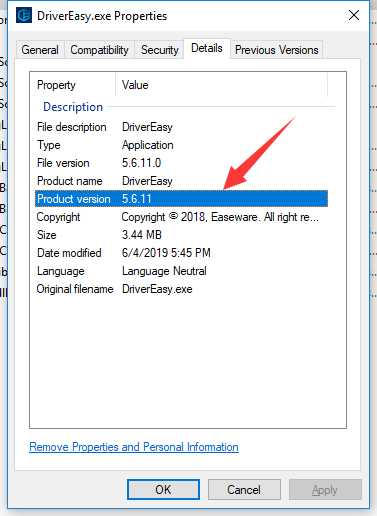The width and height of the screenshot is (377, 516).
Task: Click the value 3.44 MB
Action: pos(142,235)
